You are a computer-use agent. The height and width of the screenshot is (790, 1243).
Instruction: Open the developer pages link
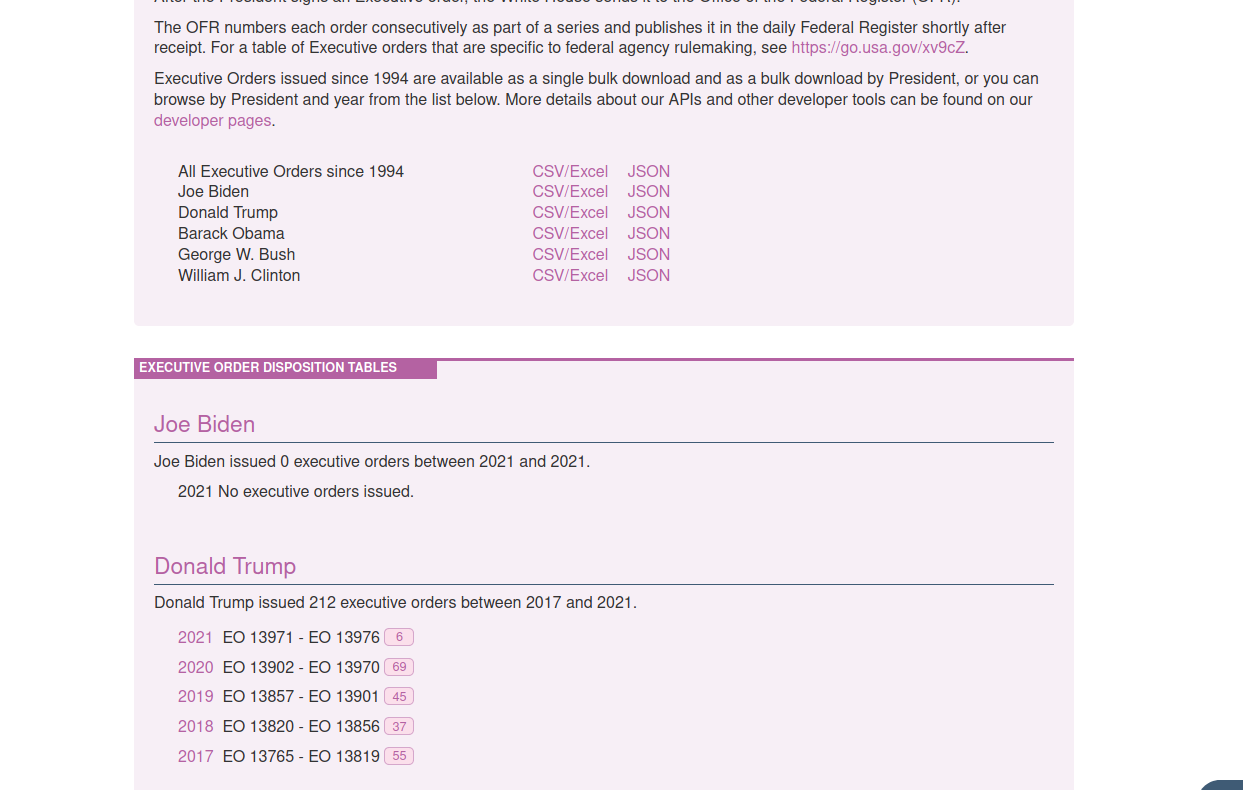pyautogui.click(x=212, y=121)
